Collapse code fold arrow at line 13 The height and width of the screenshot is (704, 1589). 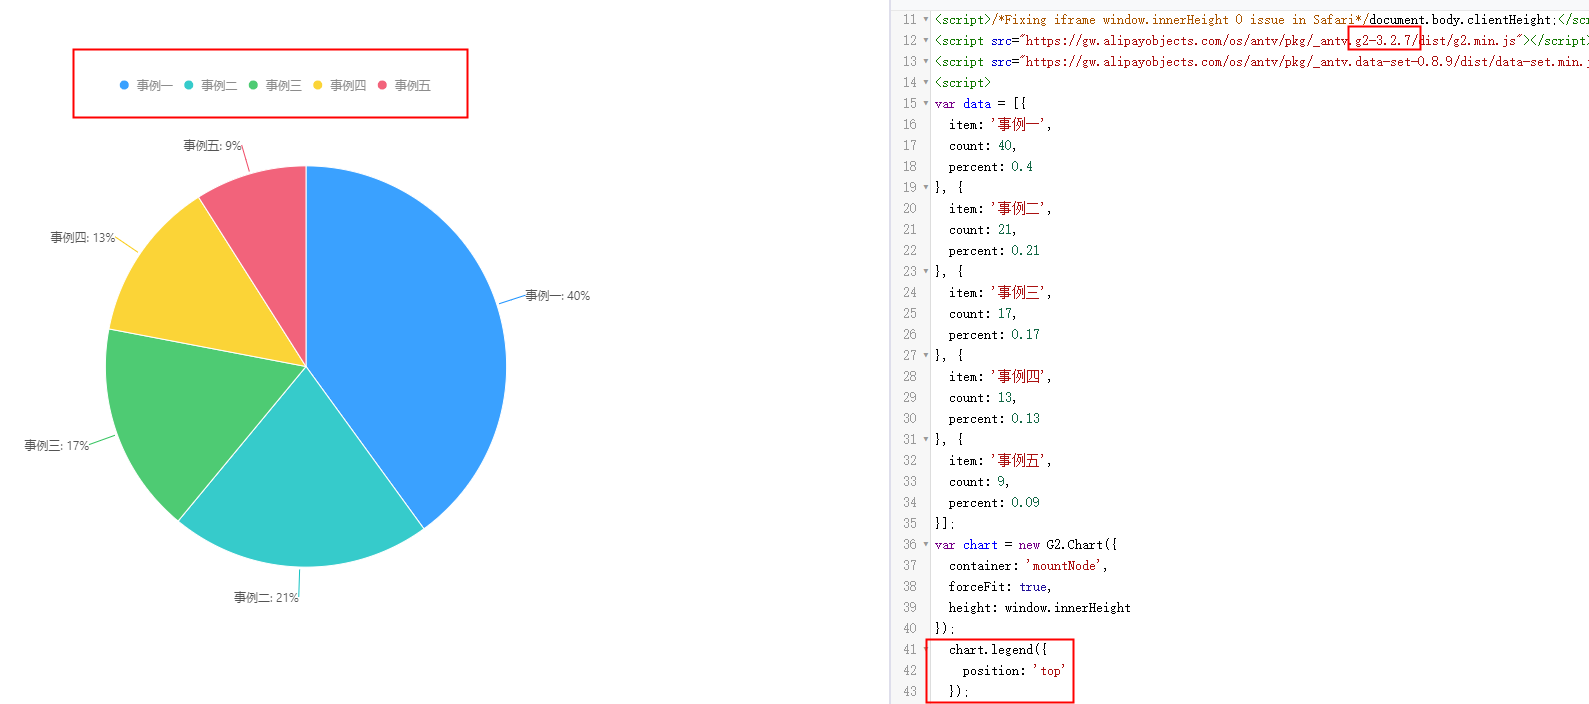926,62
